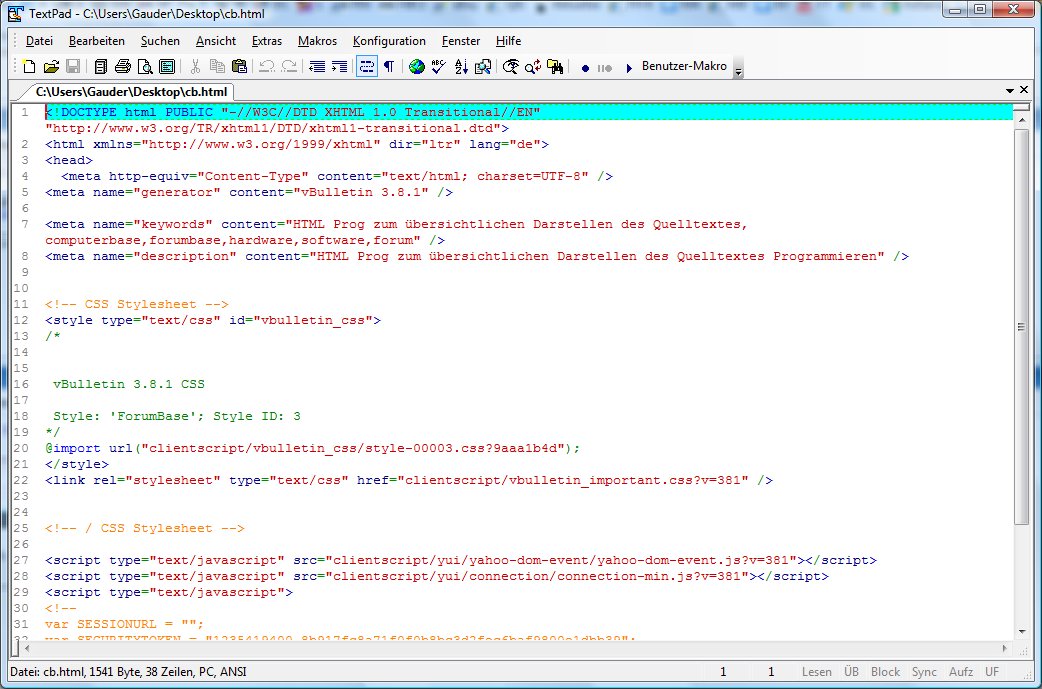Image resolution: width=1042 pixels, height=689 pixels.
Task: Click the vertical scrollbar thumb
Action: [1022, 326]
